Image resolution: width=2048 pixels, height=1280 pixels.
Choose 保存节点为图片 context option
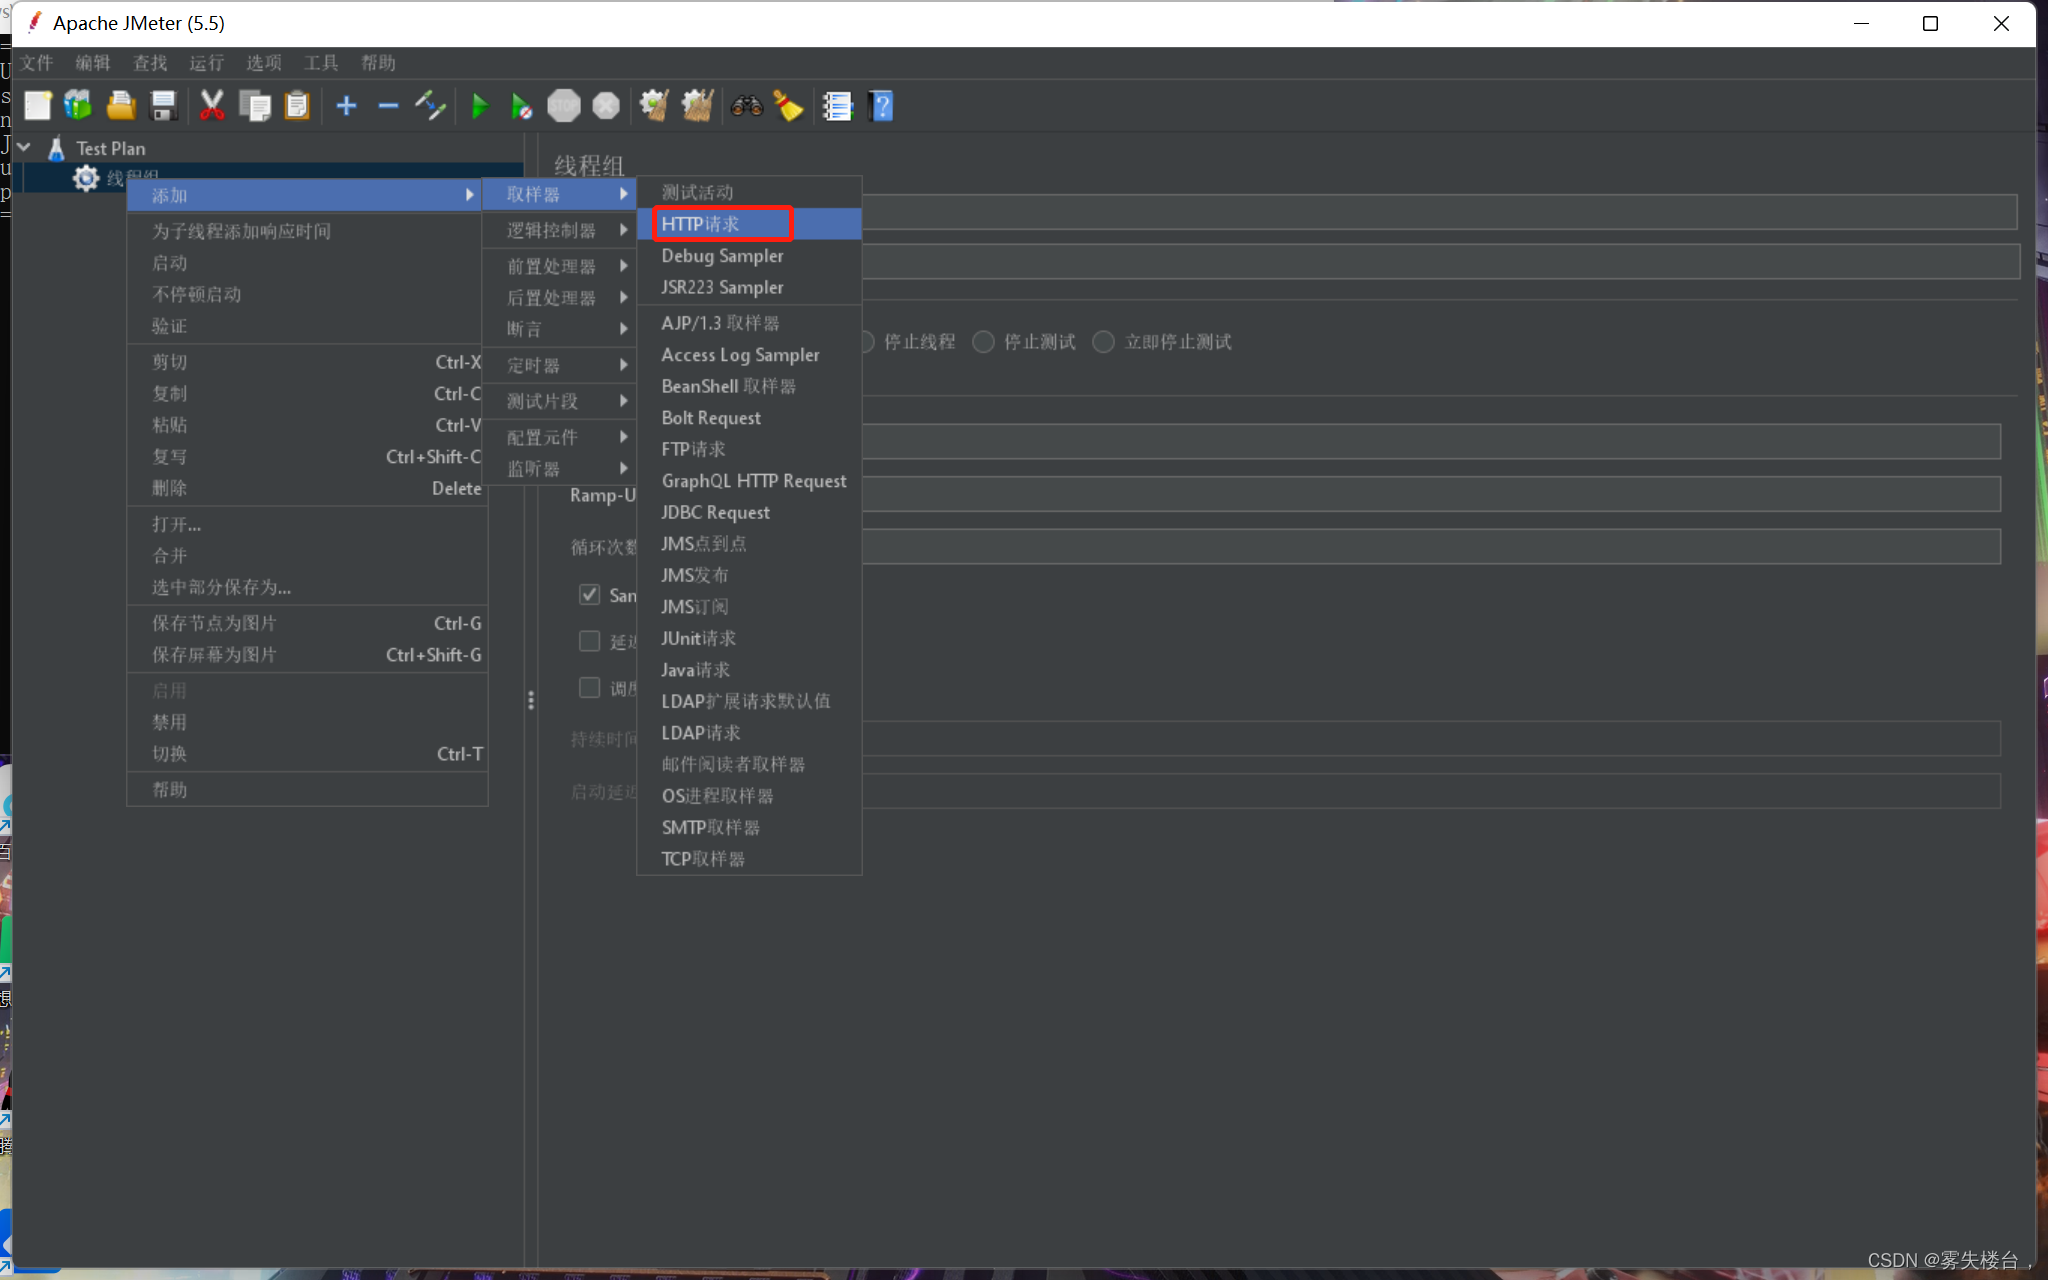click(x=306, y=623)
